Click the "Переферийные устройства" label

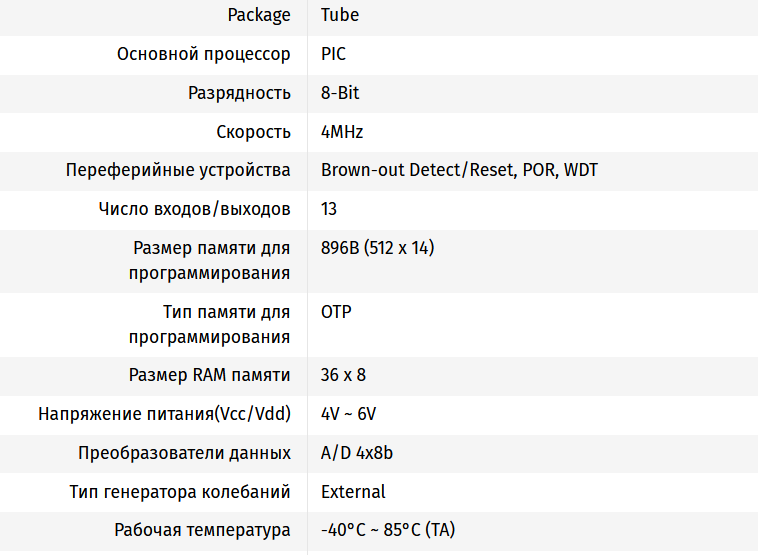tap(178, 170)
